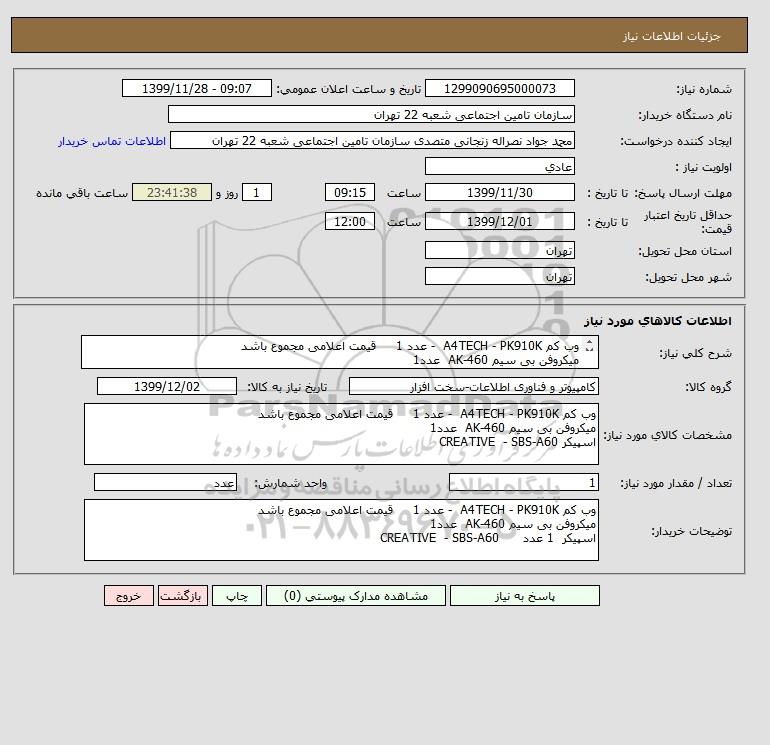Open مشاهده مدارک پیوستی (0) button
The width and height of the screenshot is (770, 745).
pyautogui.click(x=356, y=596)
